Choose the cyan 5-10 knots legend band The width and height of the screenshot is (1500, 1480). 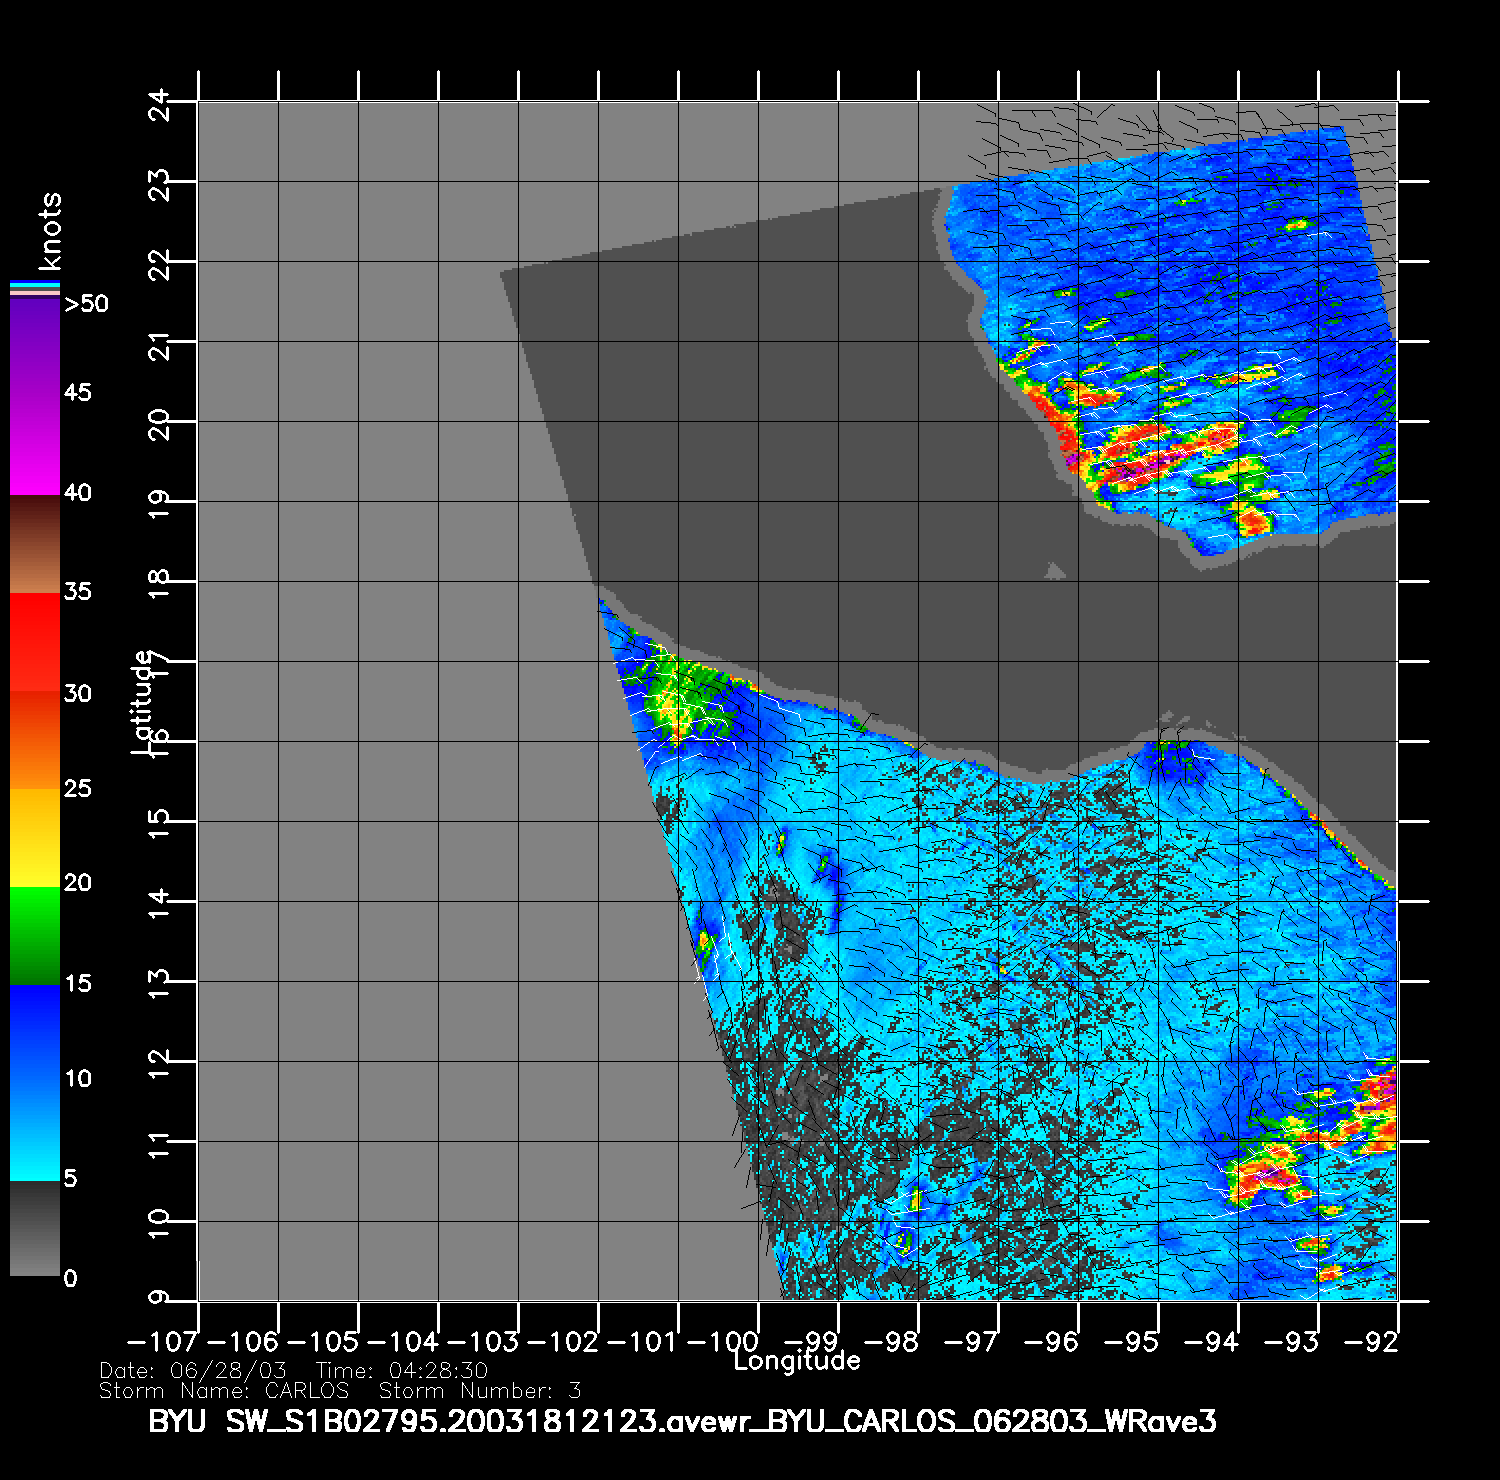(34, 1130)
